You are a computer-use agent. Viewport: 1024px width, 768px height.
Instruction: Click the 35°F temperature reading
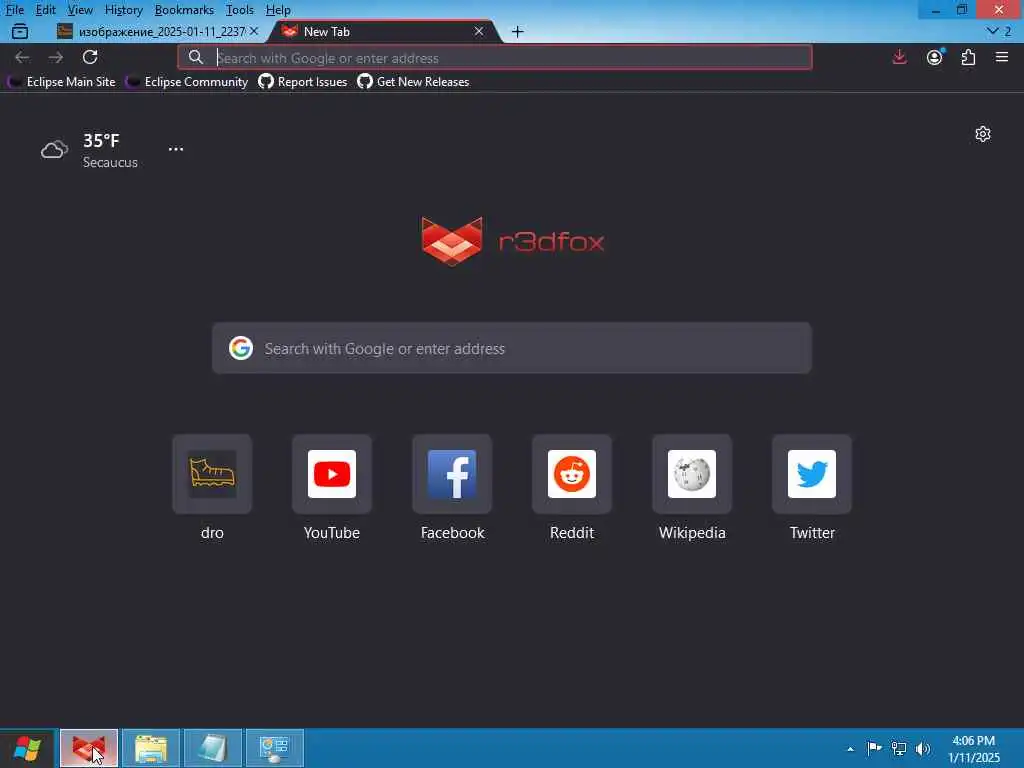pos(101,140)
